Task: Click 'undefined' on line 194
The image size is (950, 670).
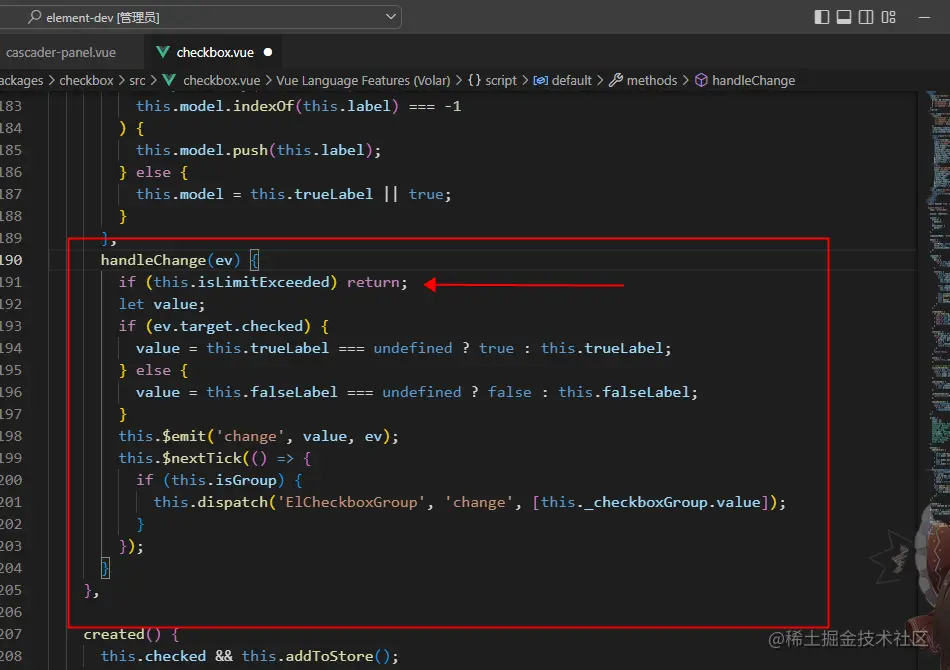Action: pyautogui.click(x=413, y=348)
